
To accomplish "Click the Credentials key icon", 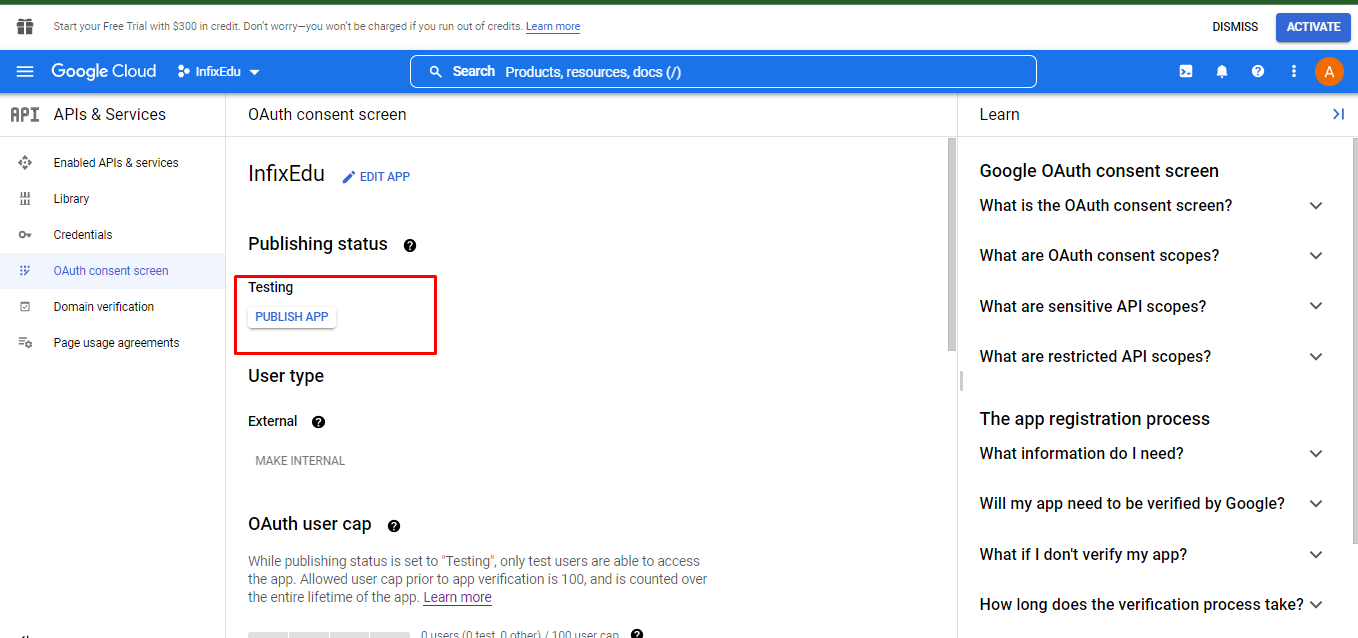I will pyautogui.click(x=25, y=235).
